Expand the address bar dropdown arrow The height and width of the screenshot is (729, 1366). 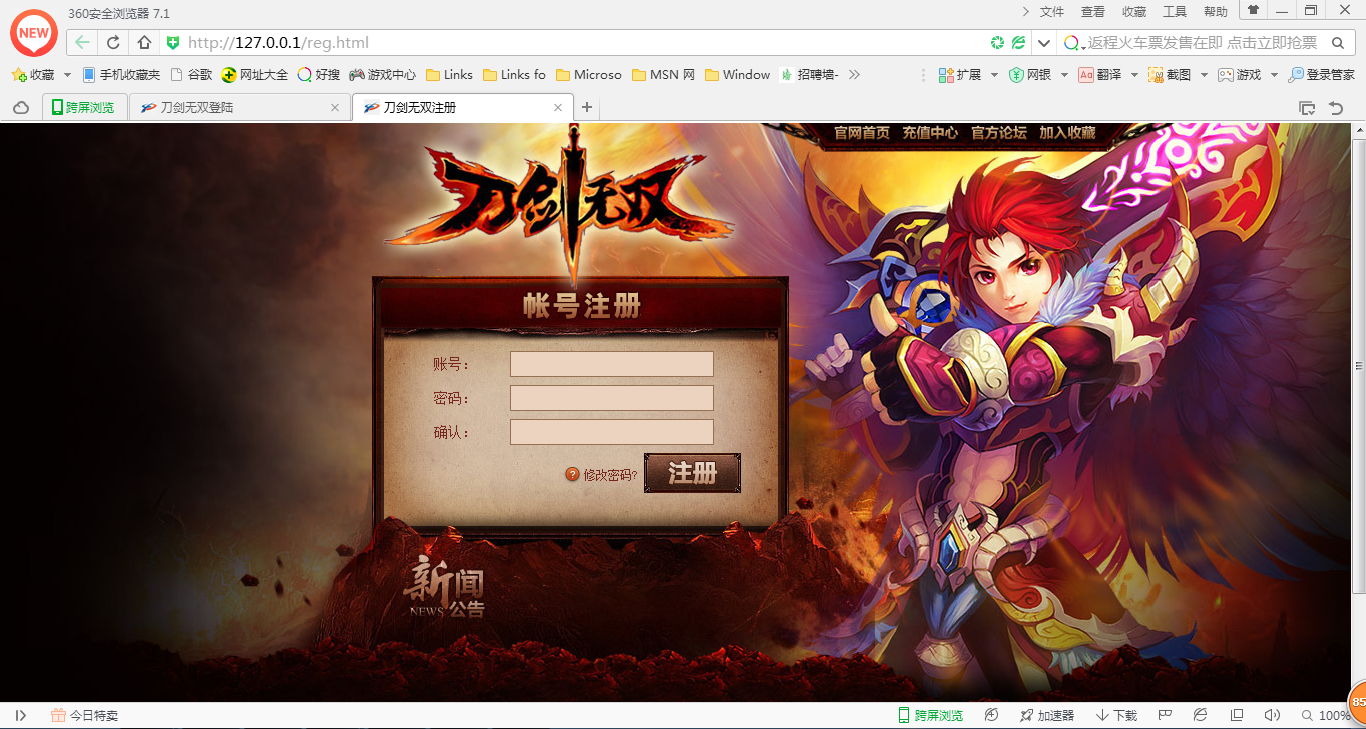(x=1044, y=43)
